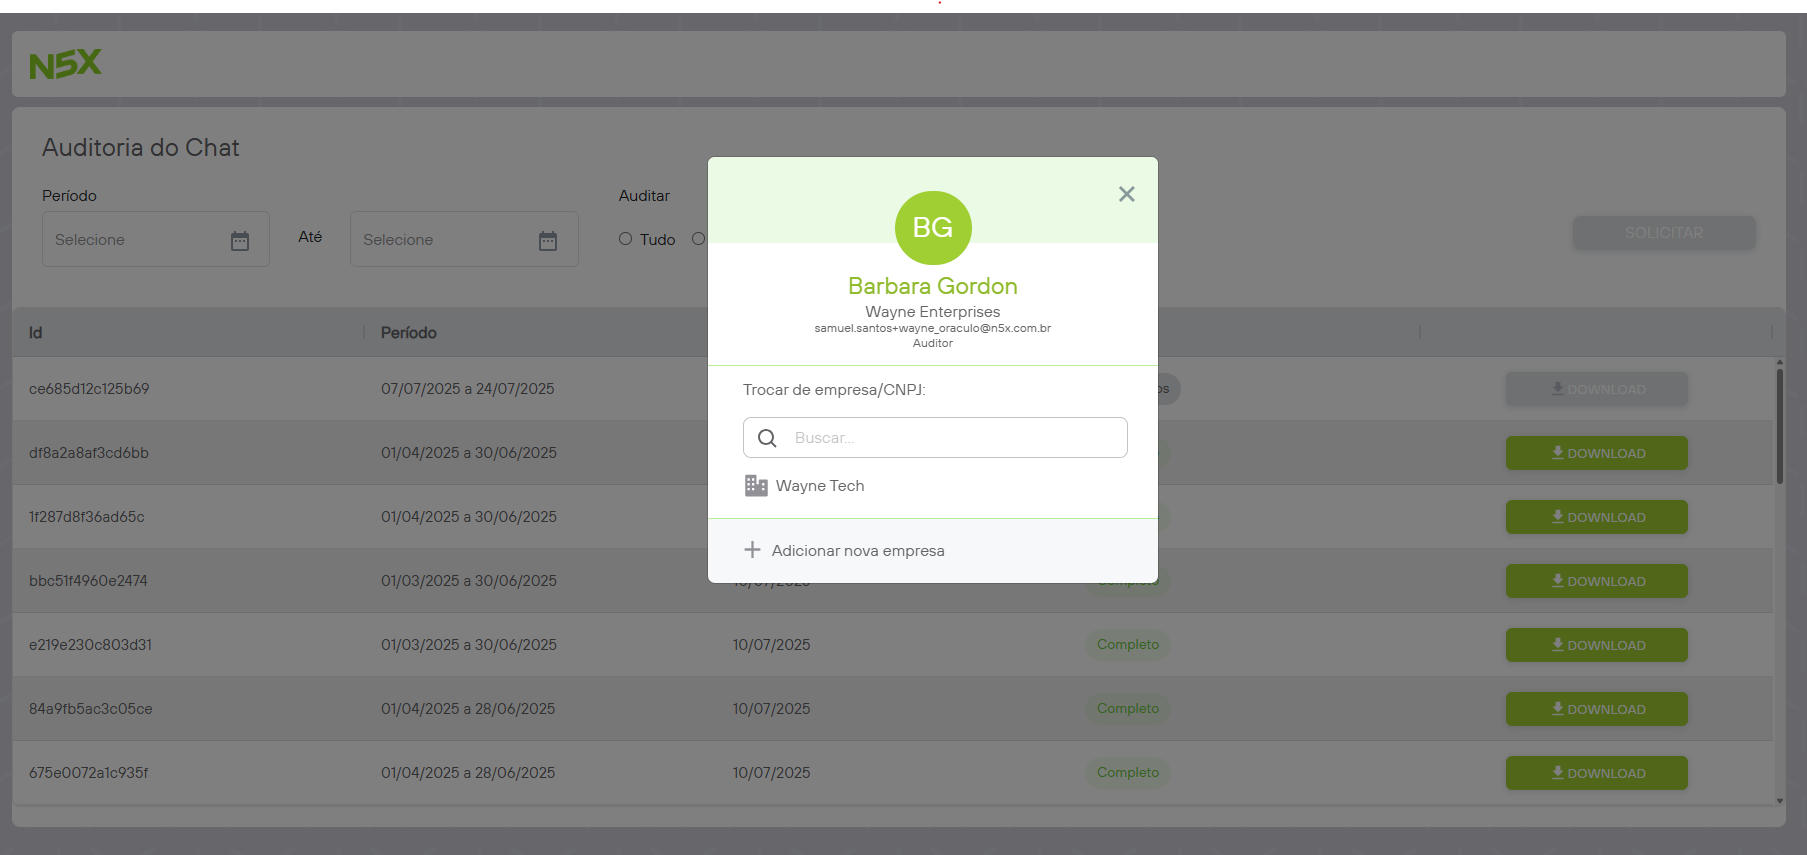This screenshot has height=855, width=1807.
Task: Download report df8a2a8af3cd6bb
Action: [1597, 453]
